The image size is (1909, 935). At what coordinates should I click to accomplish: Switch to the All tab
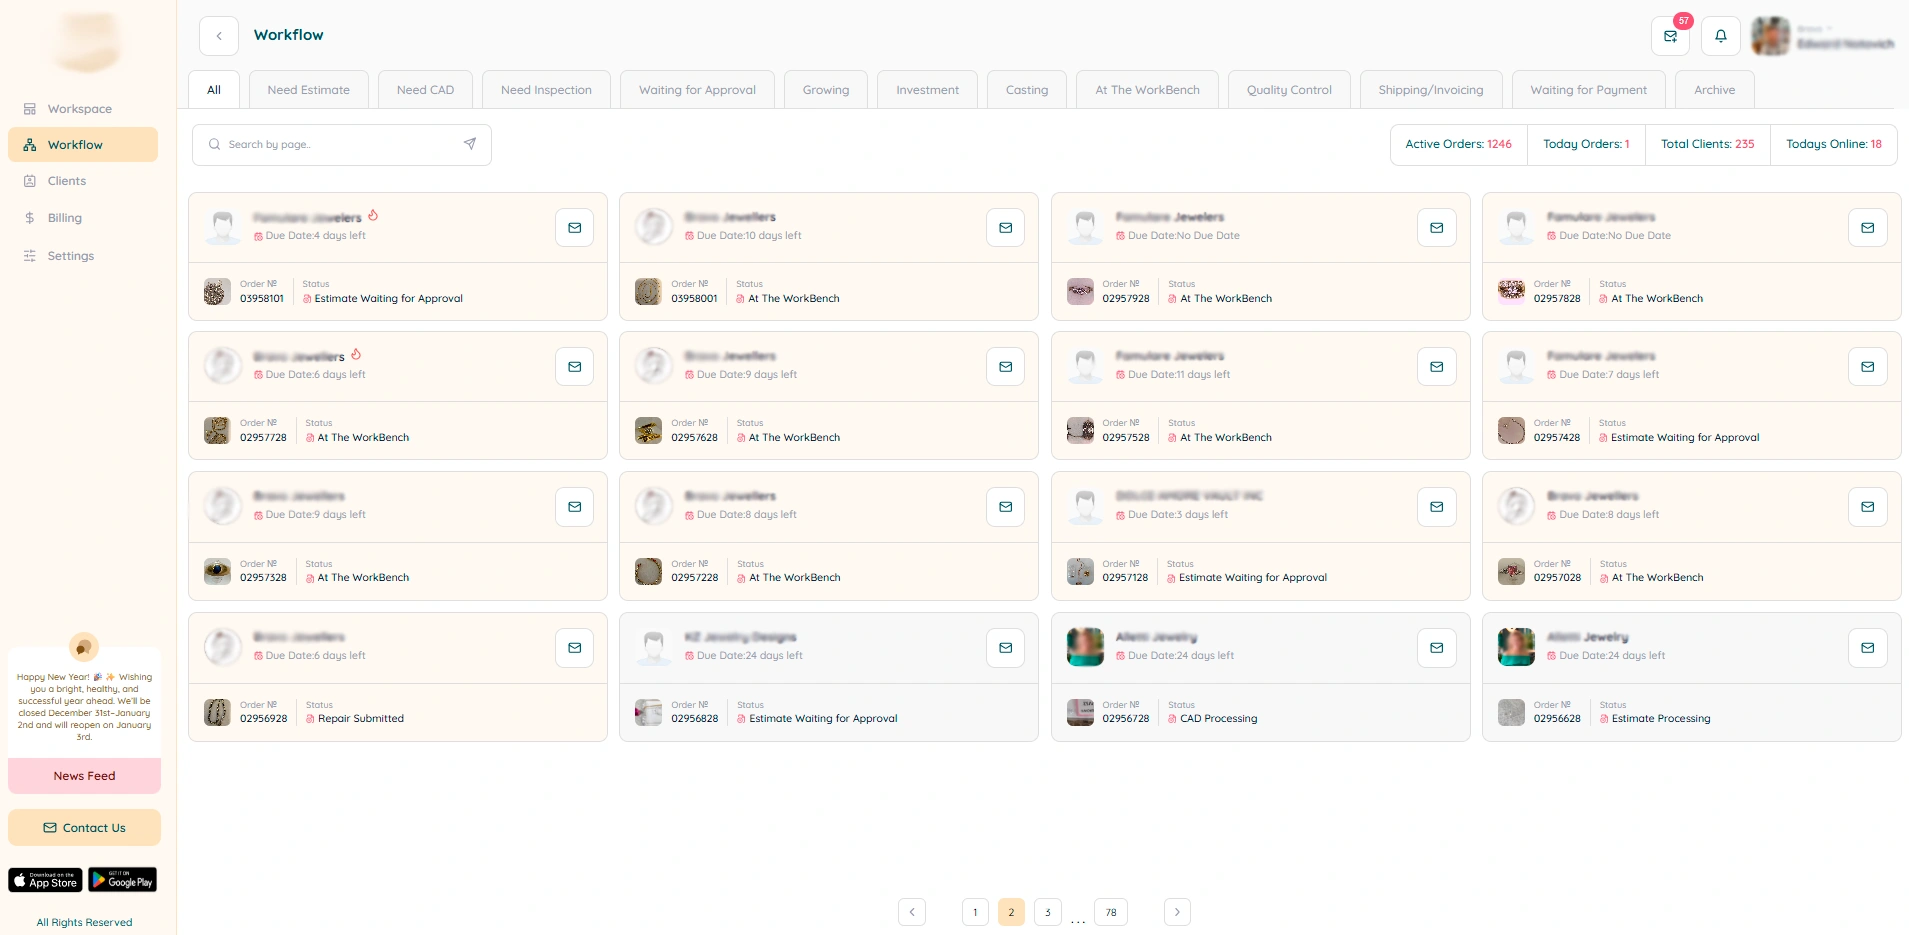[214, 90]
